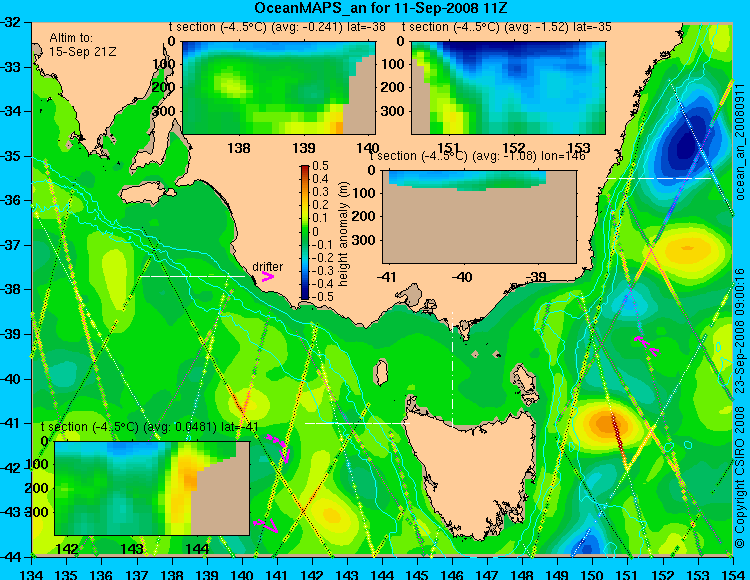Click the '-38' latitude axis label
The image size is (750, 580).
click(x=11, y=289)
